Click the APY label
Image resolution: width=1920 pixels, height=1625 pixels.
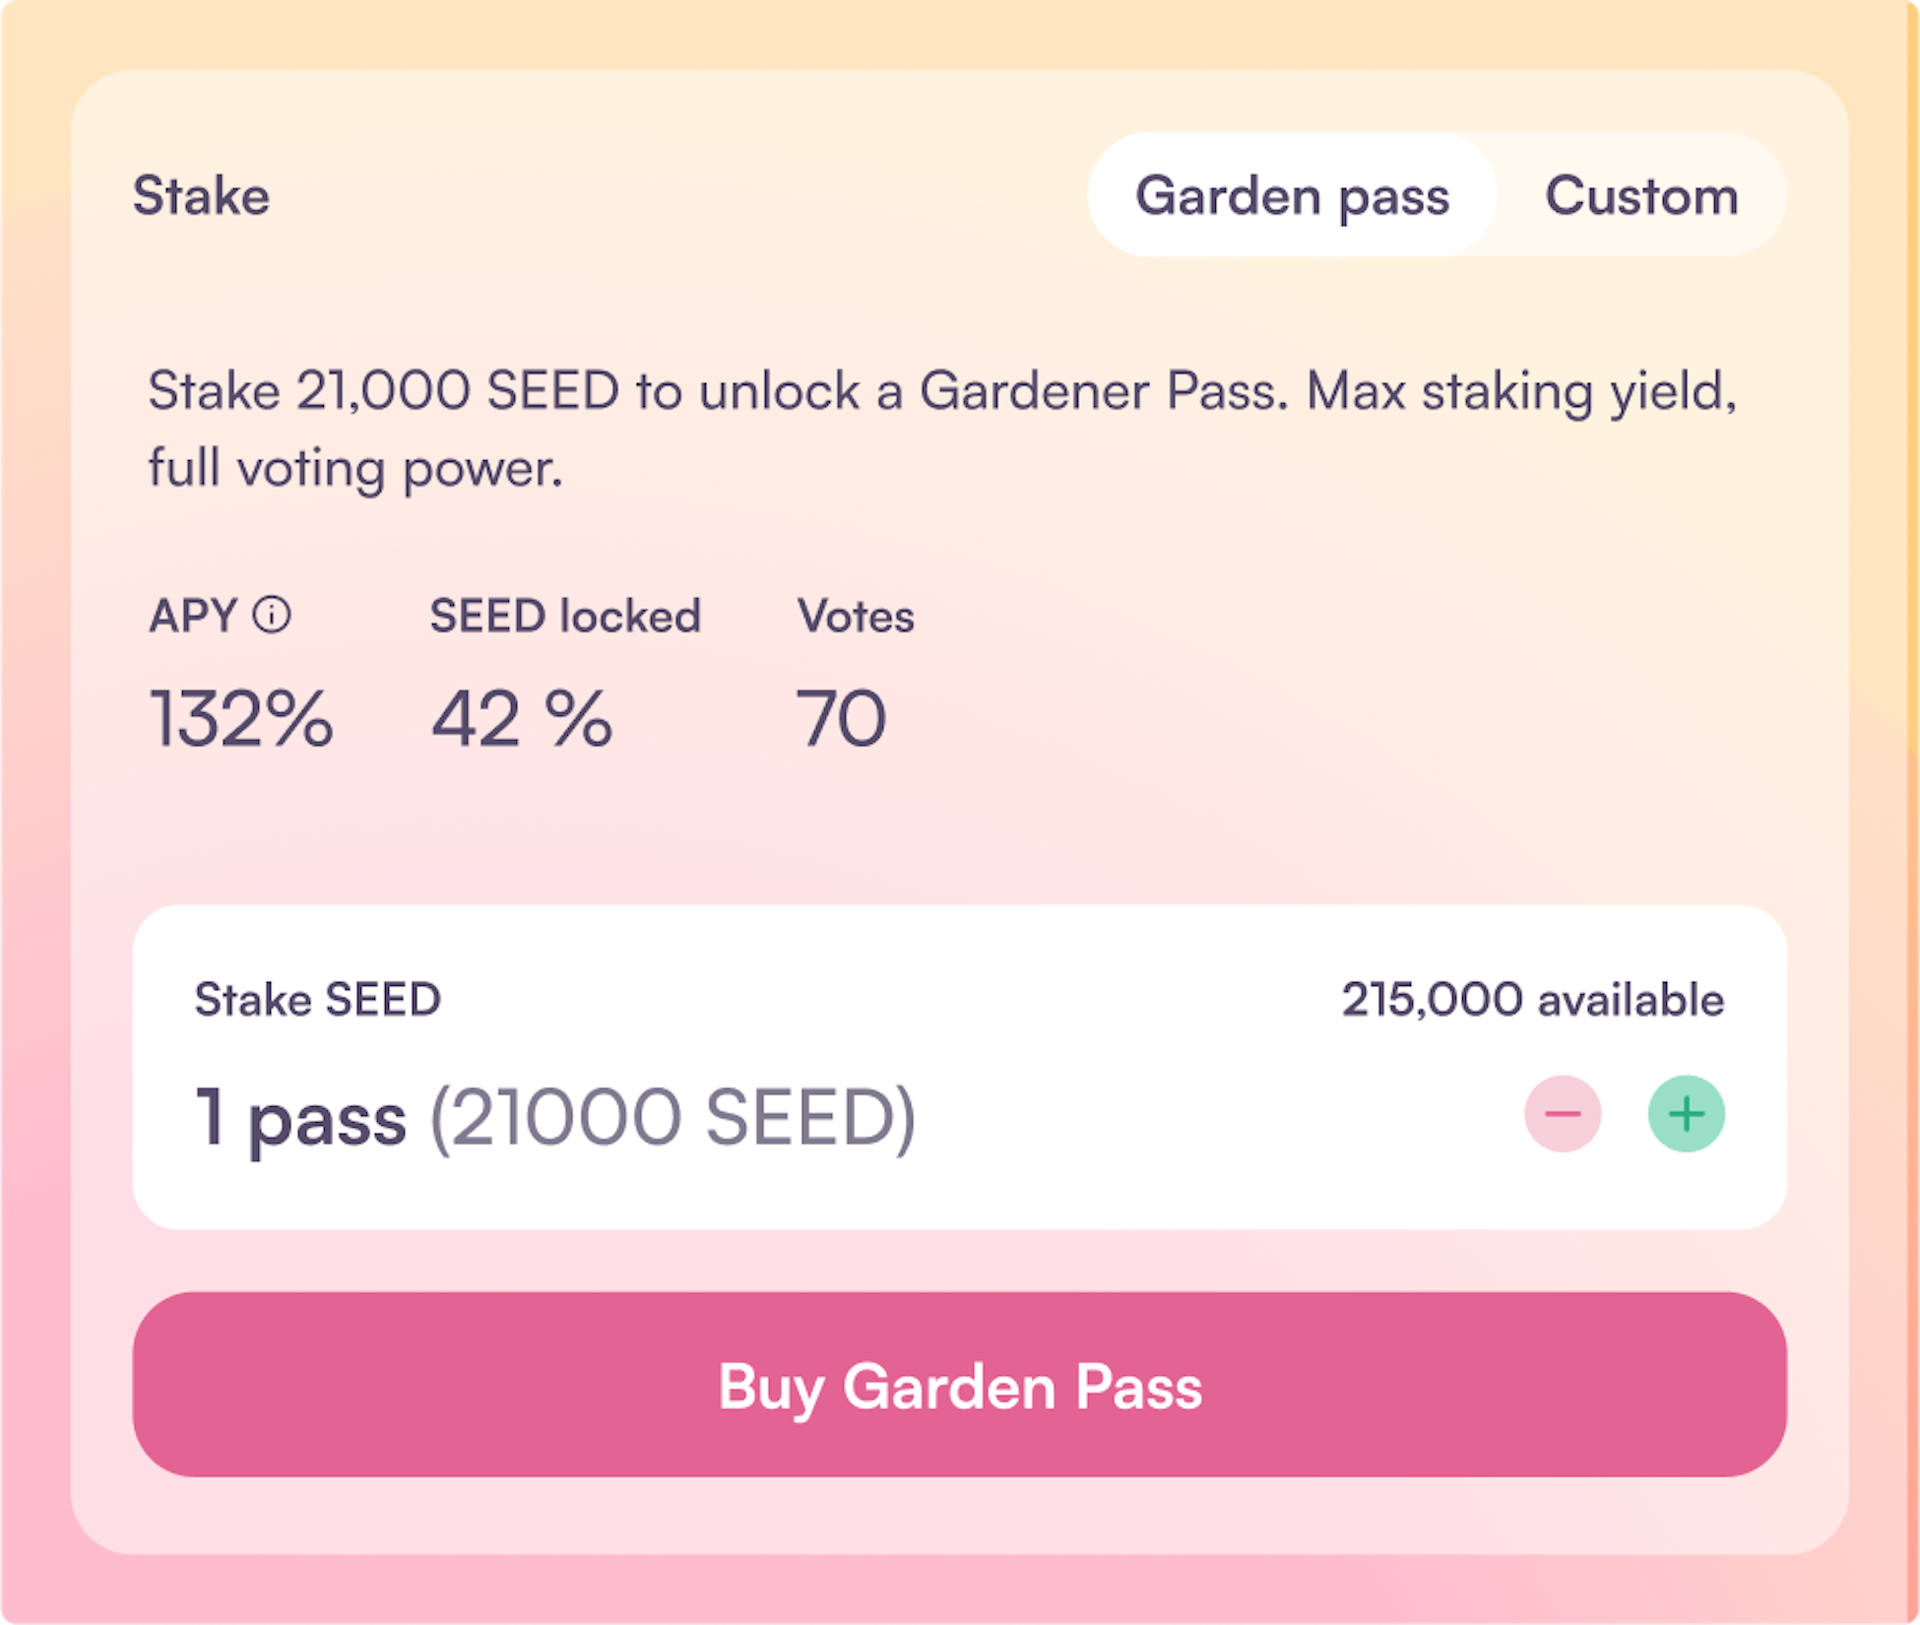pyautogui.click(x=193, y=615)
